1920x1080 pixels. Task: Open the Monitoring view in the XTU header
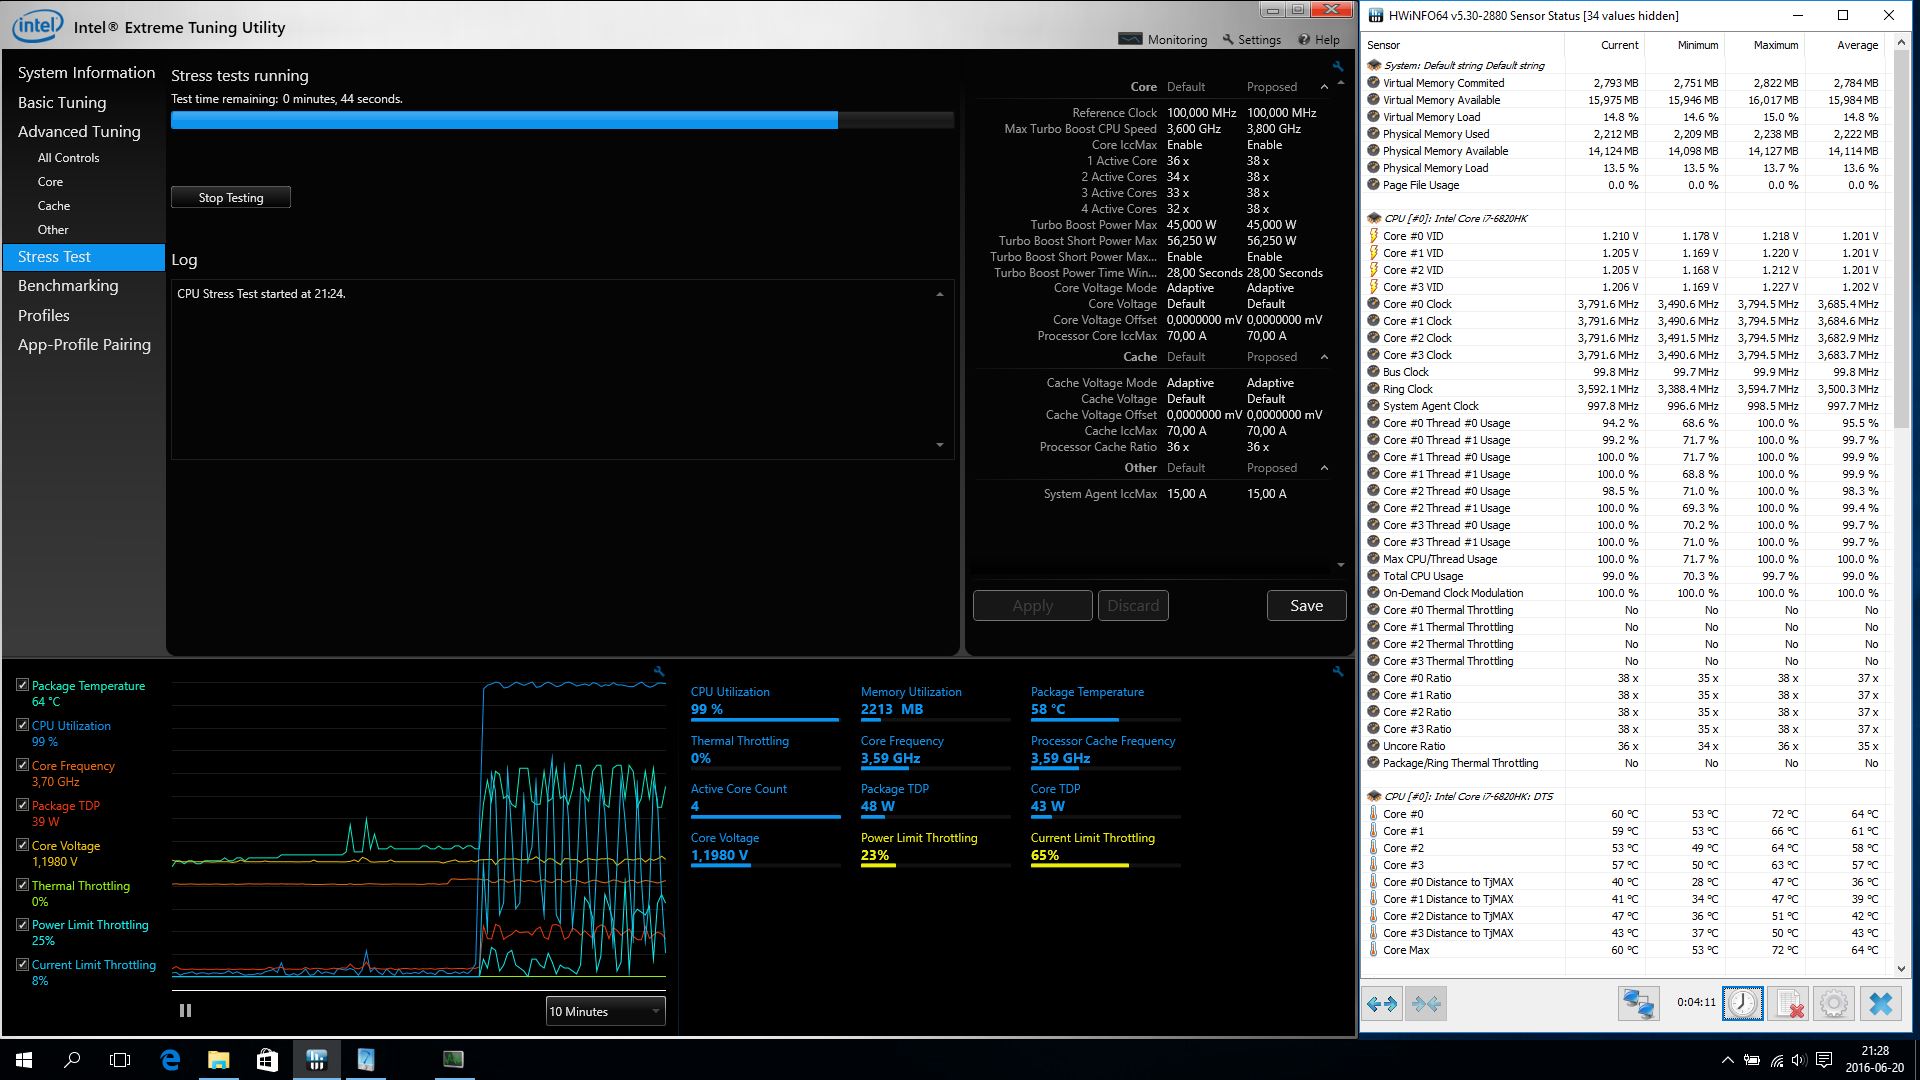pyautogui.click(x=1163, y=39)
